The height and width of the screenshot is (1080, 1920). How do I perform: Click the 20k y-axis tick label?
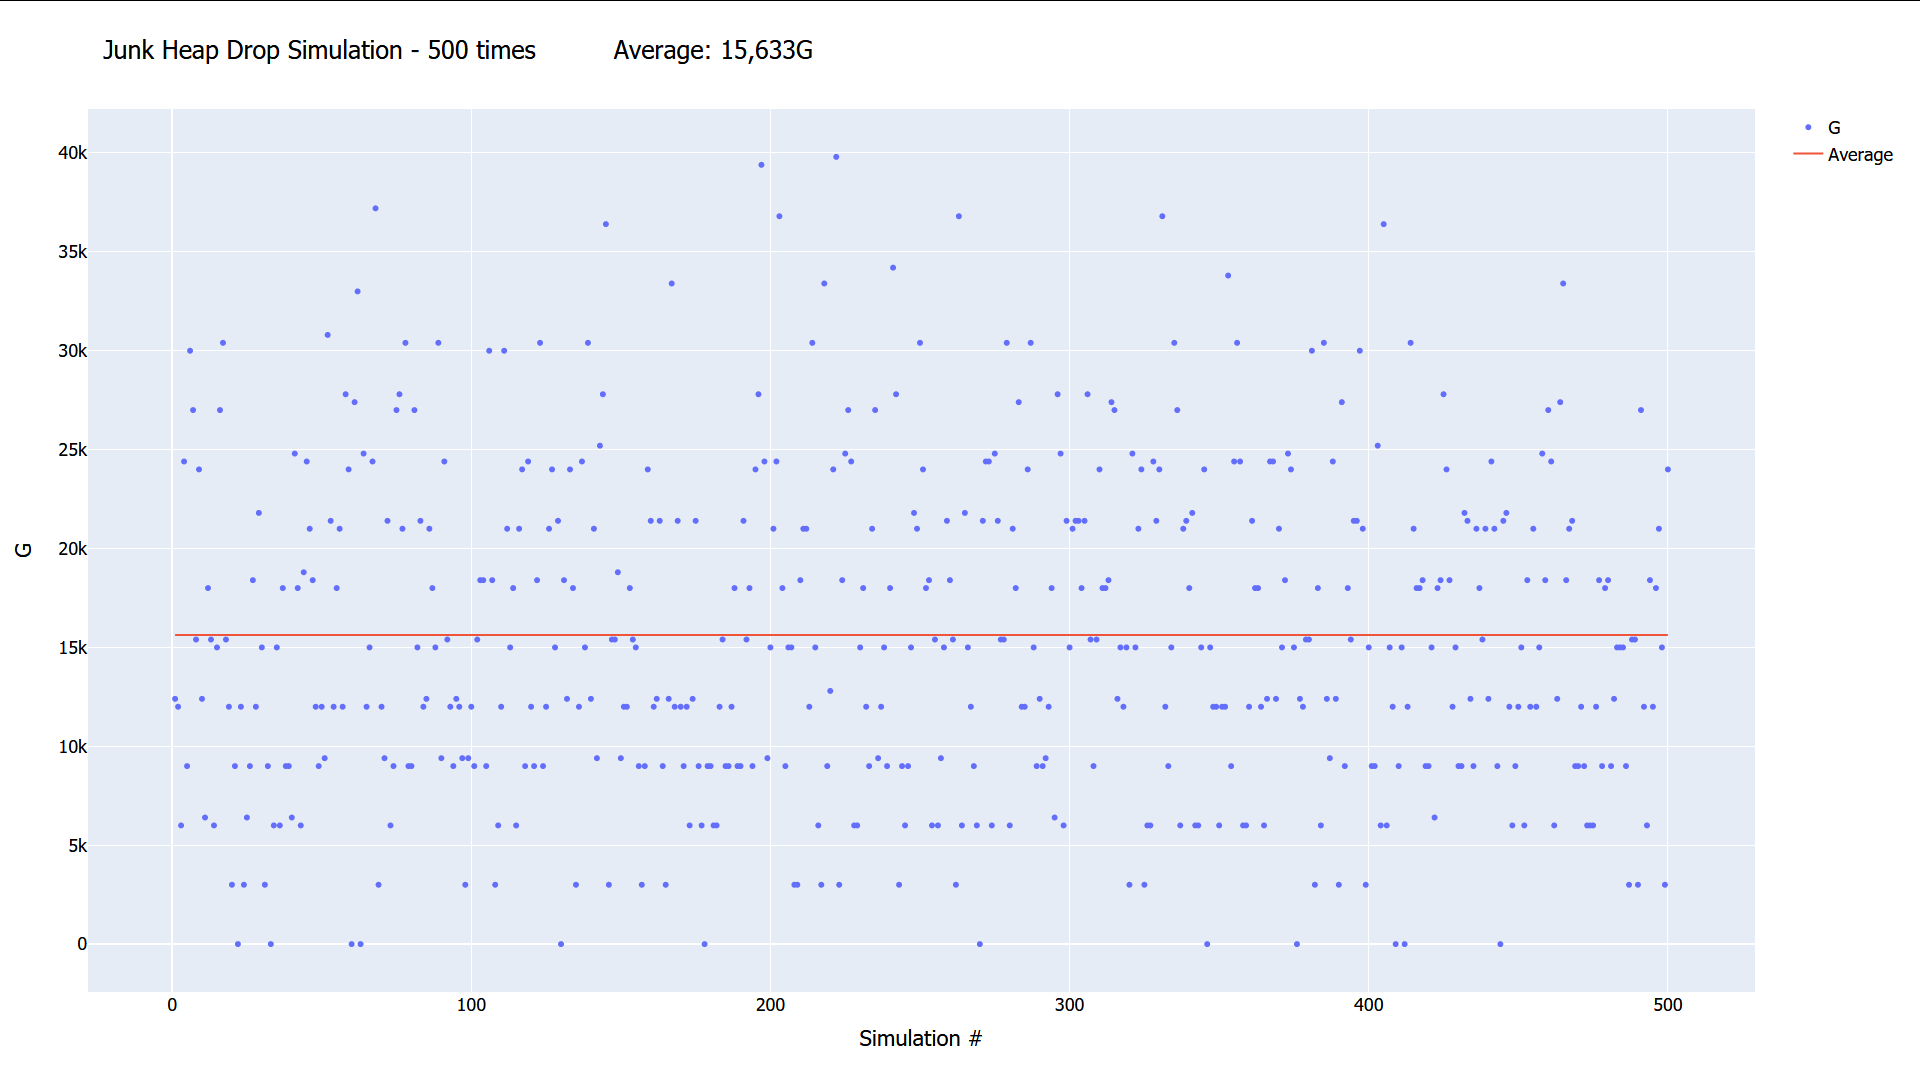tap(72, 549)
